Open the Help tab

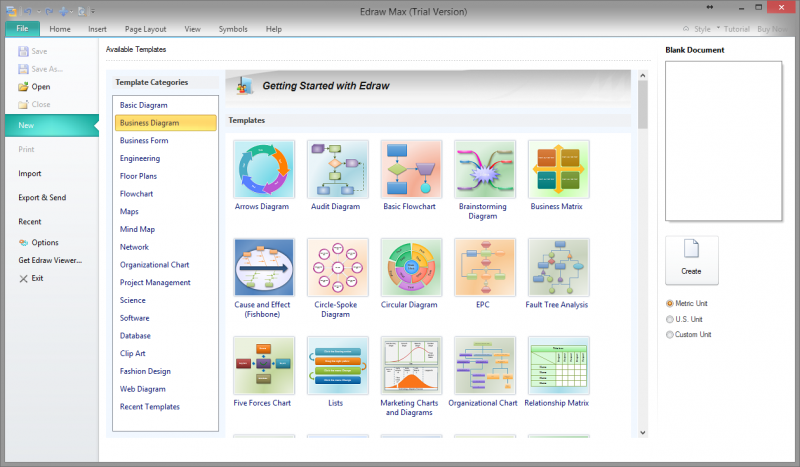(x=273, y=29)
